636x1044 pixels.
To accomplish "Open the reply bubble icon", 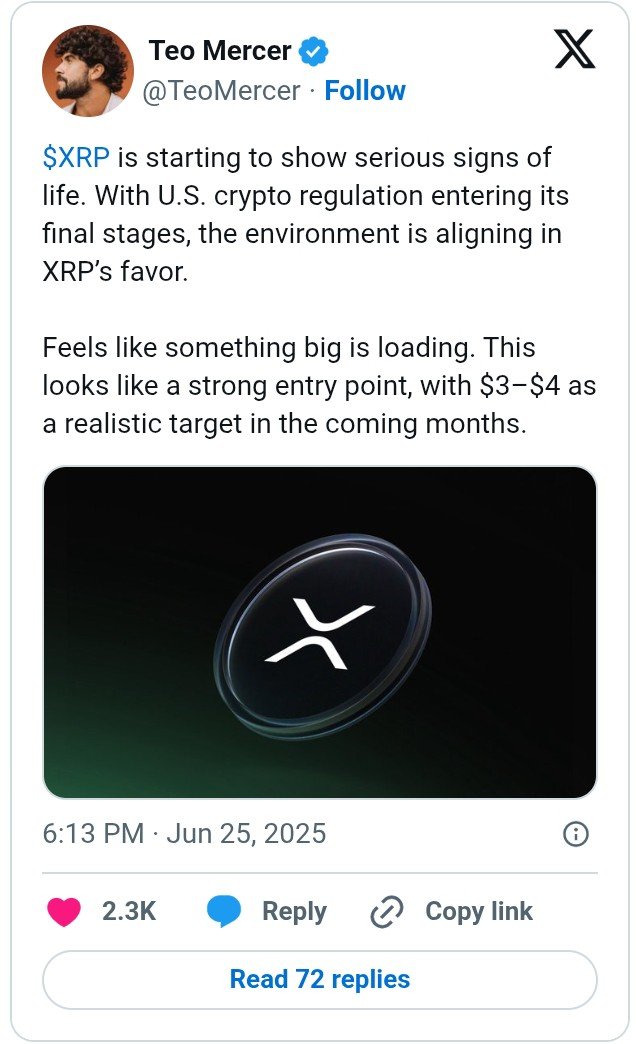I will pyautogui.click(x=222, y=911).
